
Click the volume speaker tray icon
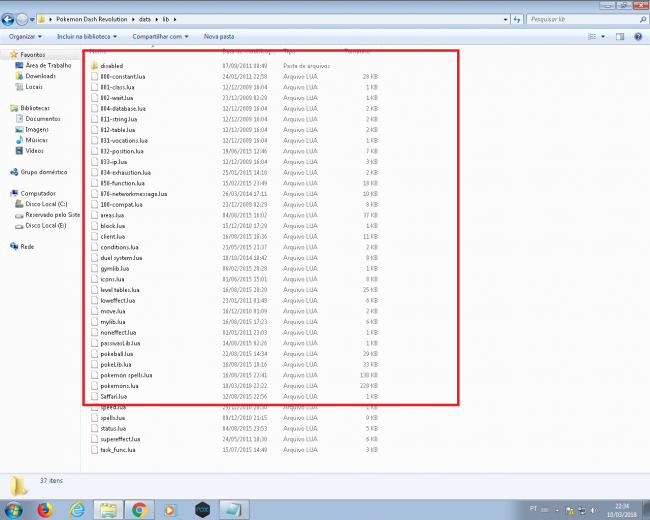(594, 510)
